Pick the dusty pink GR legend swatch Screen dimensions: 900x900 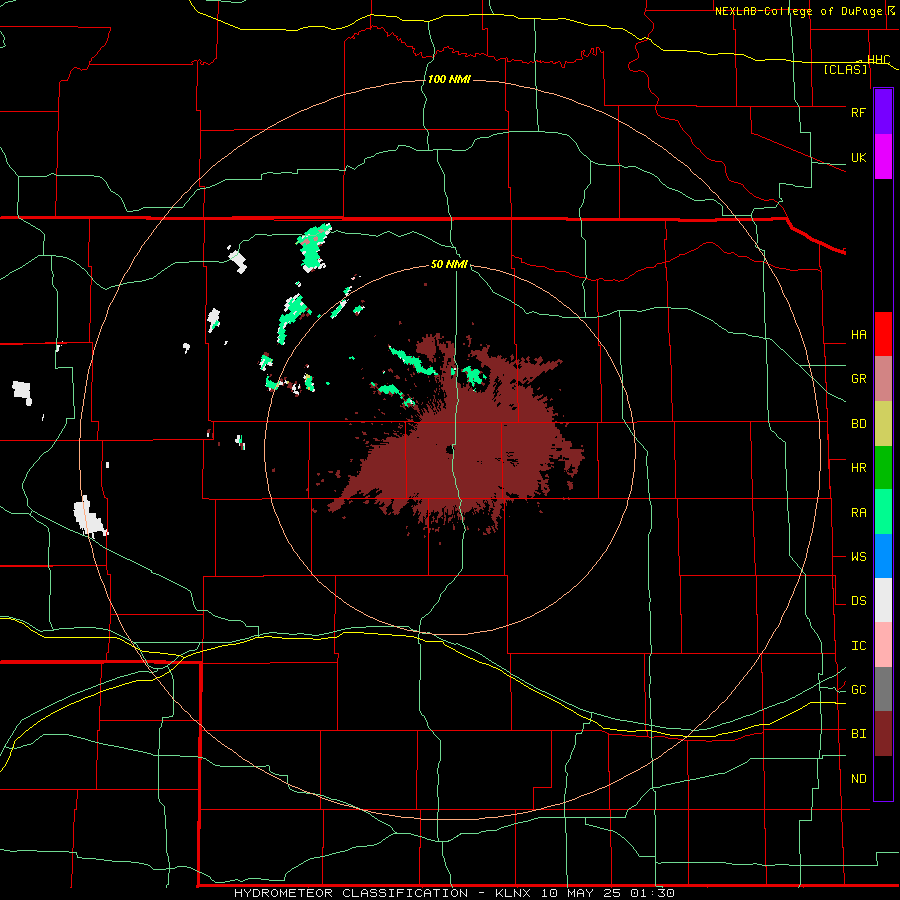[883, 378]
